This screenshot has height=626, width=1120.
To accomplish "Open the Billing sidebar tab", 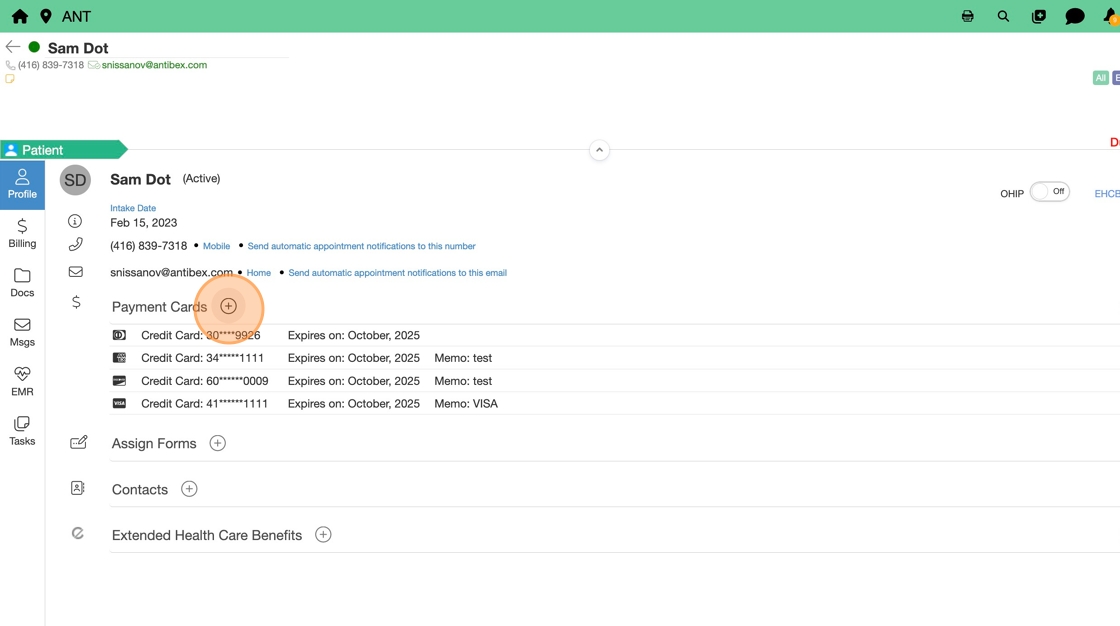I will (22, 233).
